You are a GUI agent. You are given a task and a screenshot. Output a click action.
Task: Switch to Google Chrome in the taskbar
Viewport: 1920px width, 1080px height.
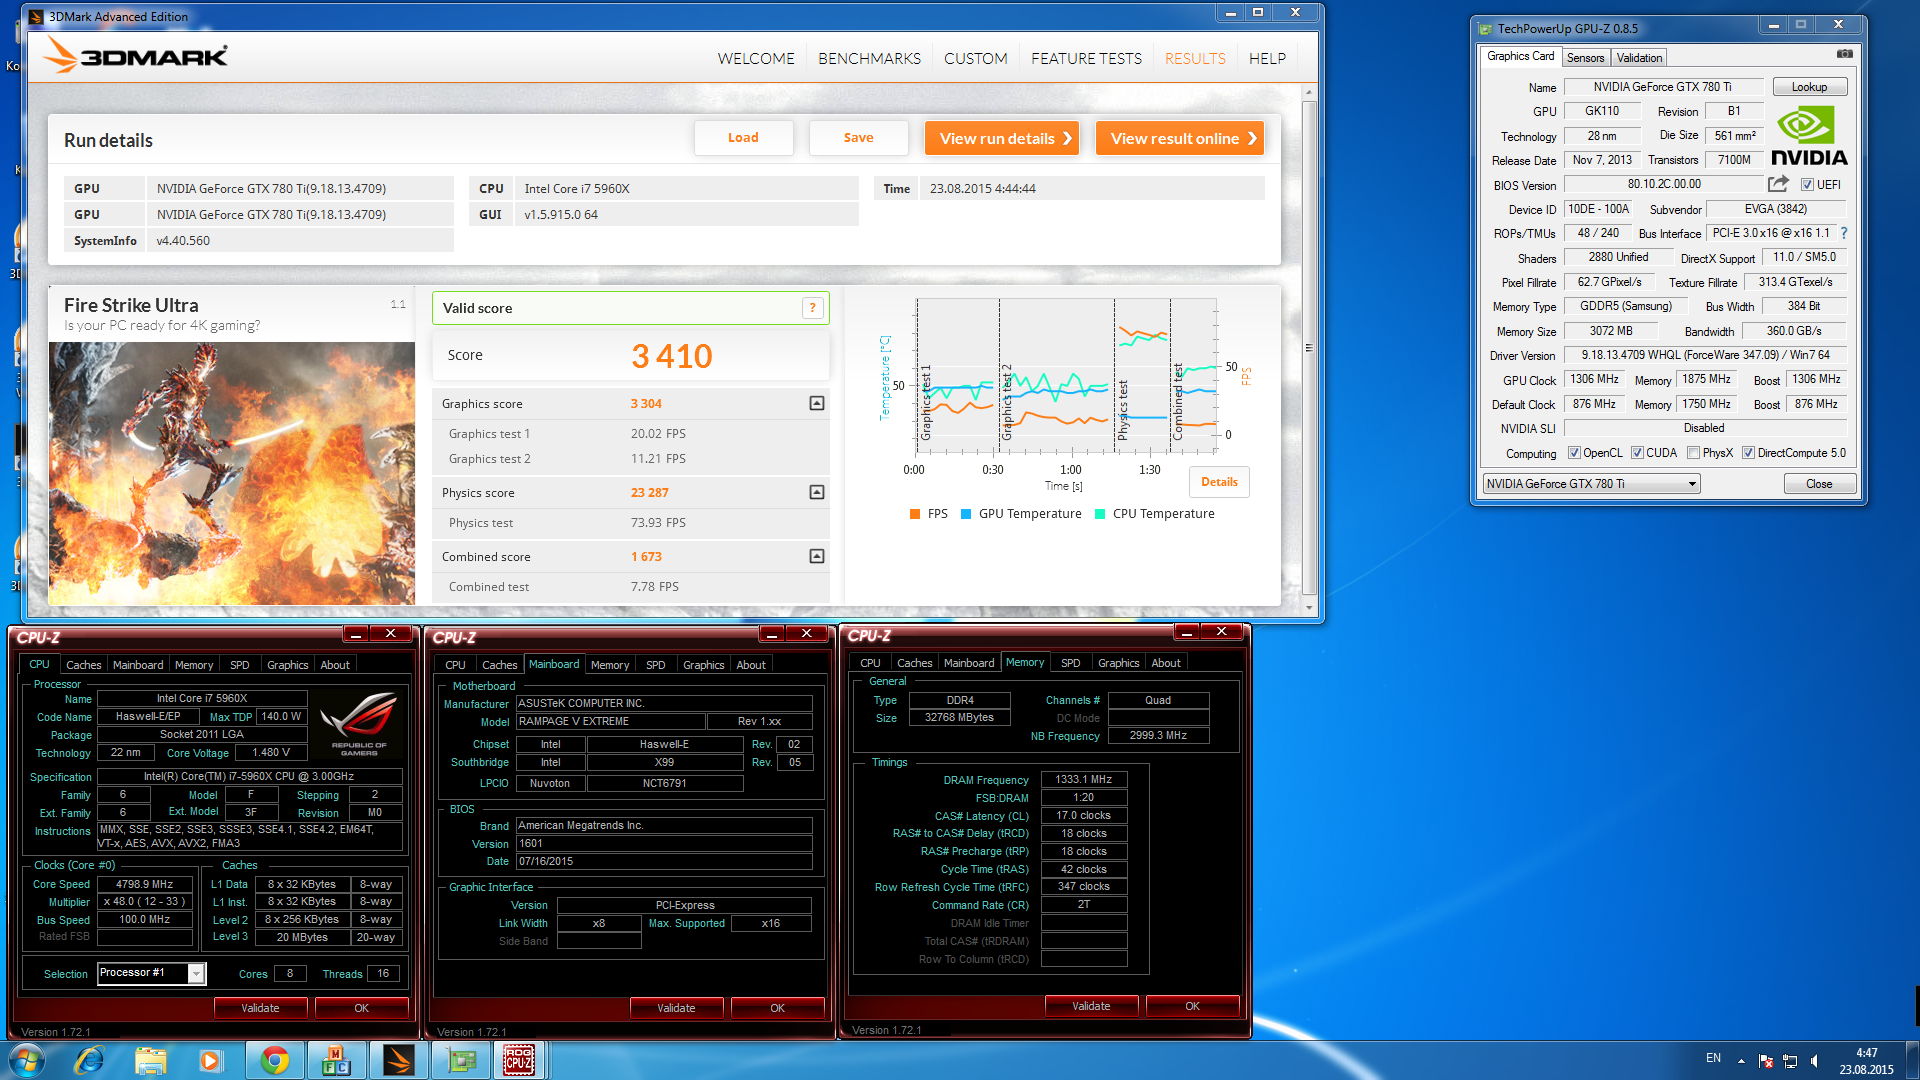click(x=275, y=1060)
